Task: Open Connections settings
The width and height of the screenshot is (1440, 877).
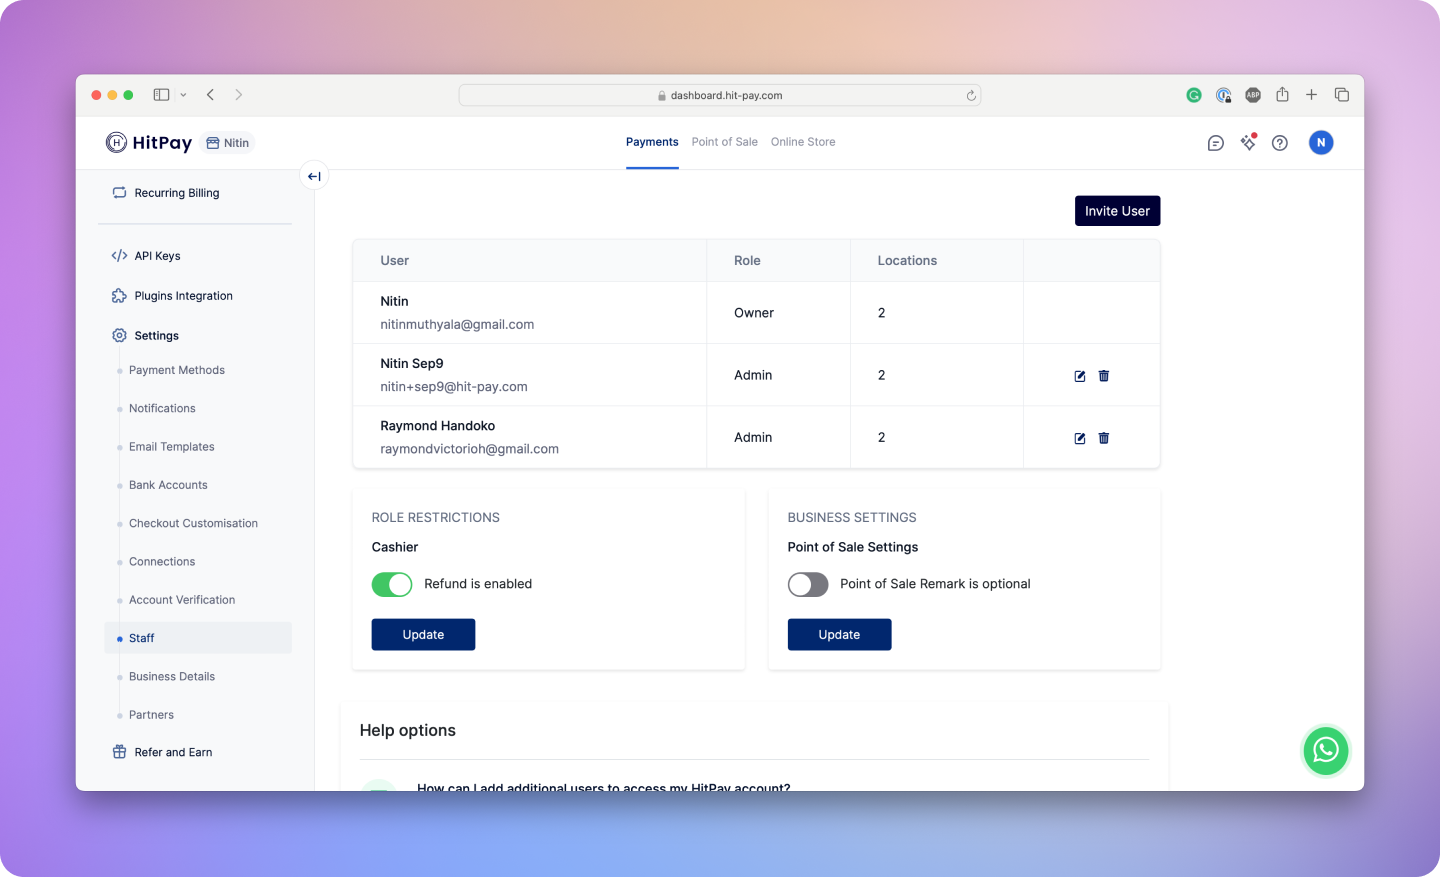Action: tap(162, 562)
